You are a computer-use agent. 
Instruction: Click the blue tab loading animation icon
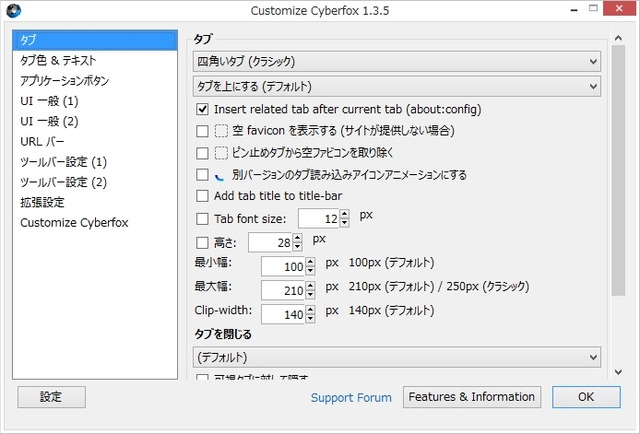pos(220,176)
